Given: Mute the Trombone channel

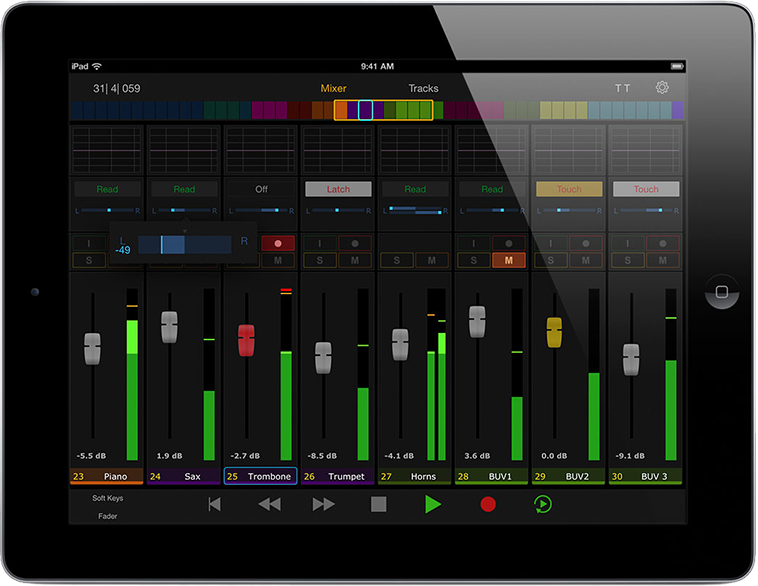Looking at the screenshot, I should (x=278, y=260).
